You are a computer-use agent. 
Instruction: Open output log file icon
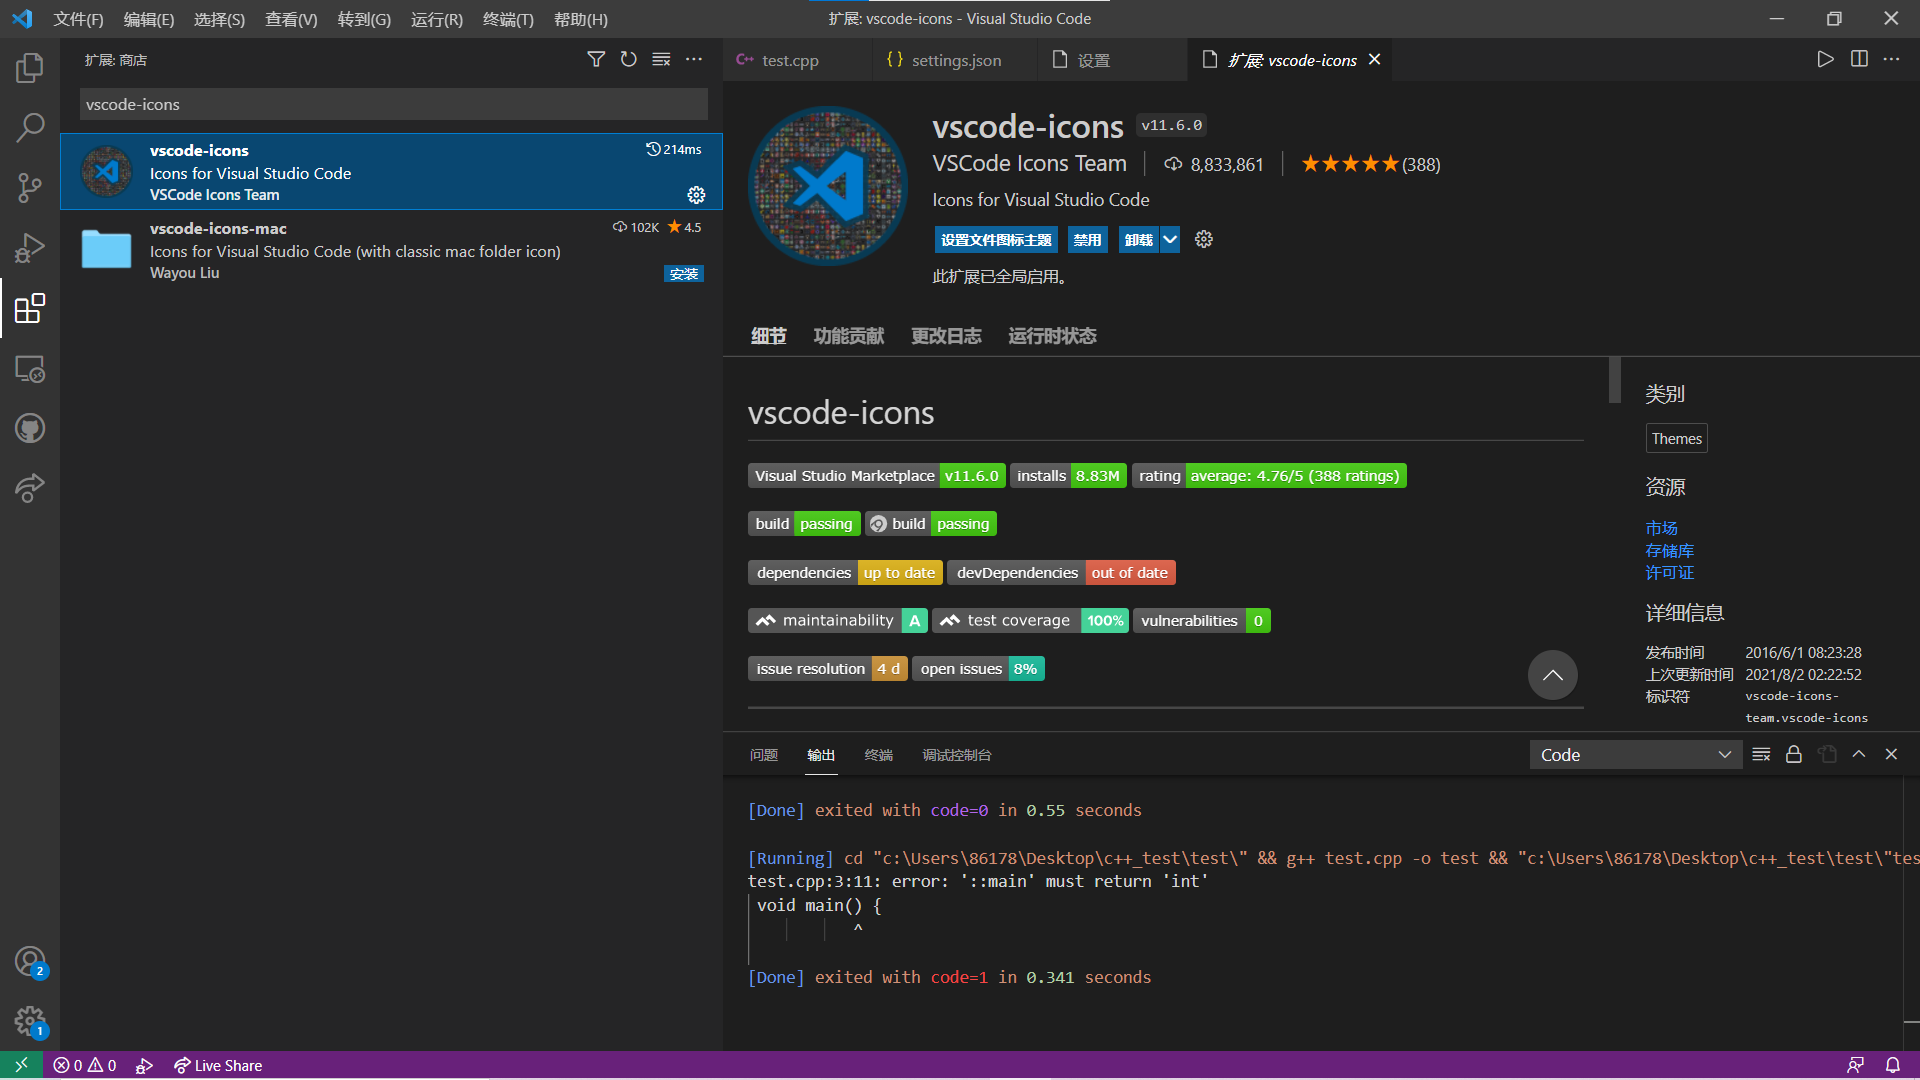[1827, 755]
